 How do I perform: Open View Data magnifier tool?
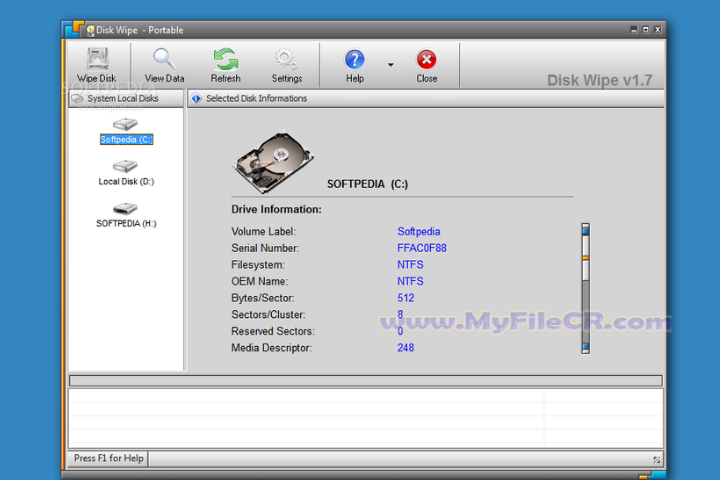tap(164, 59)
